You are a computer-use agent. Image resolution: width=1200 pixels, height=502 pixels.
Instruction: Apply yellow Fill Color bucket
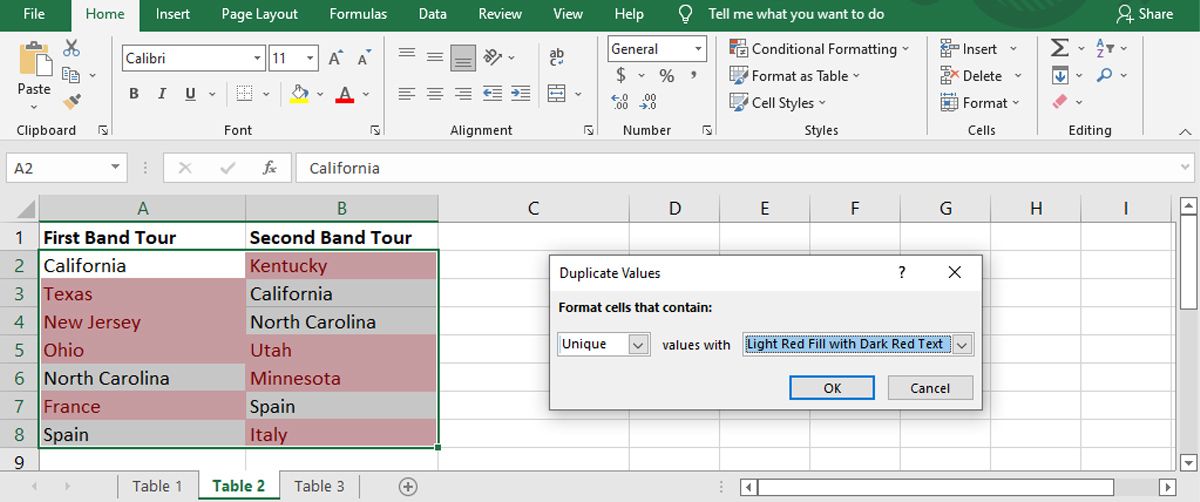[x=300, y=94]
